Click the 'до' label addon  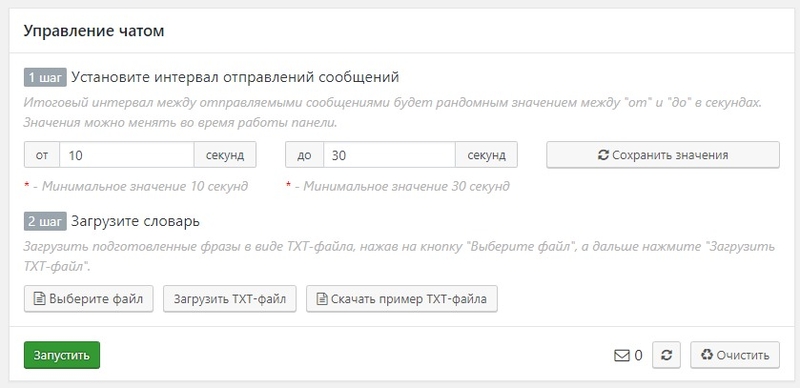304,155
